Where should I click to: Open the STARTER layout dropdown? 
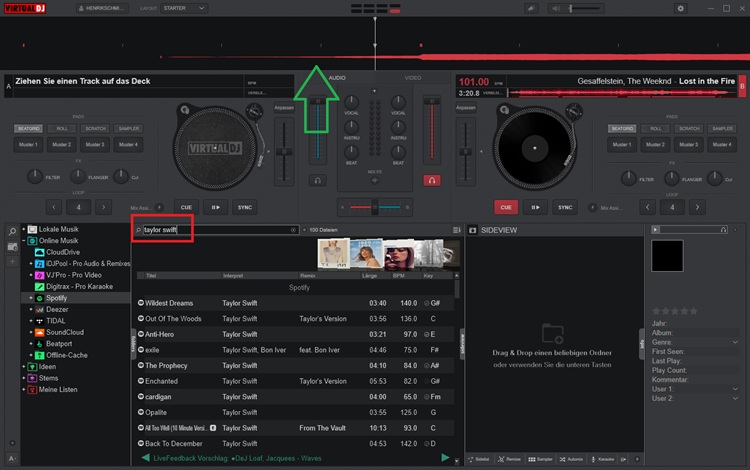184,8
